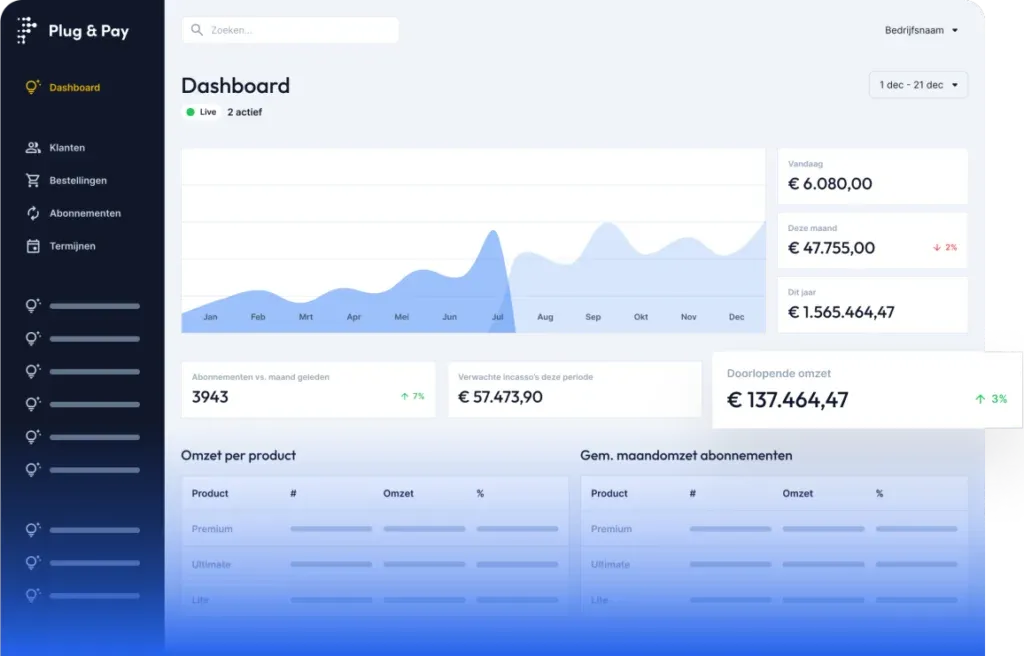The height and width of the screenshot is (656, 1024).
Task: Select the Vandaag revenue card
Action: pyautogui.click(x=872, y=176)
